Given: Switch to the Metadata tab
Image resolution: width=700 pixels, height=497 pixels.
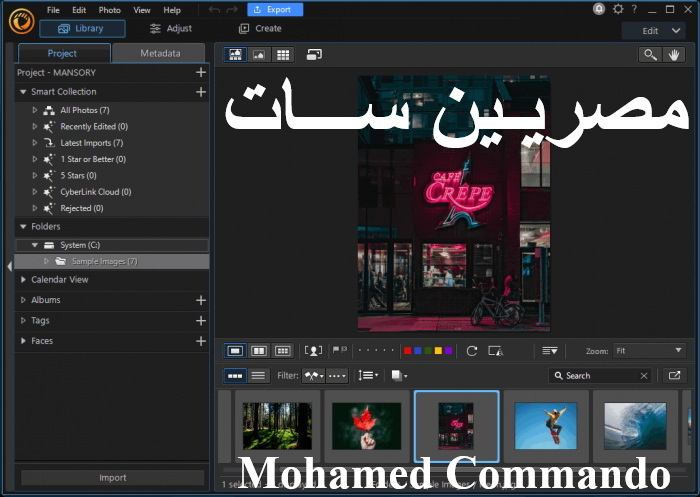Looking at the screenshot, I should point(160,53).
